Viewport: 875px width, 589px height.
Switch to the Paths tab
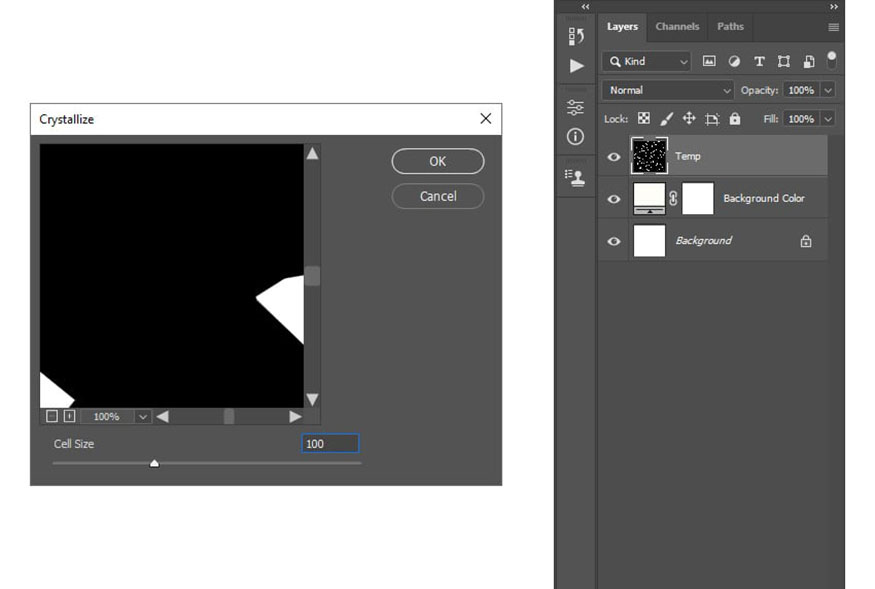[730, 27]
